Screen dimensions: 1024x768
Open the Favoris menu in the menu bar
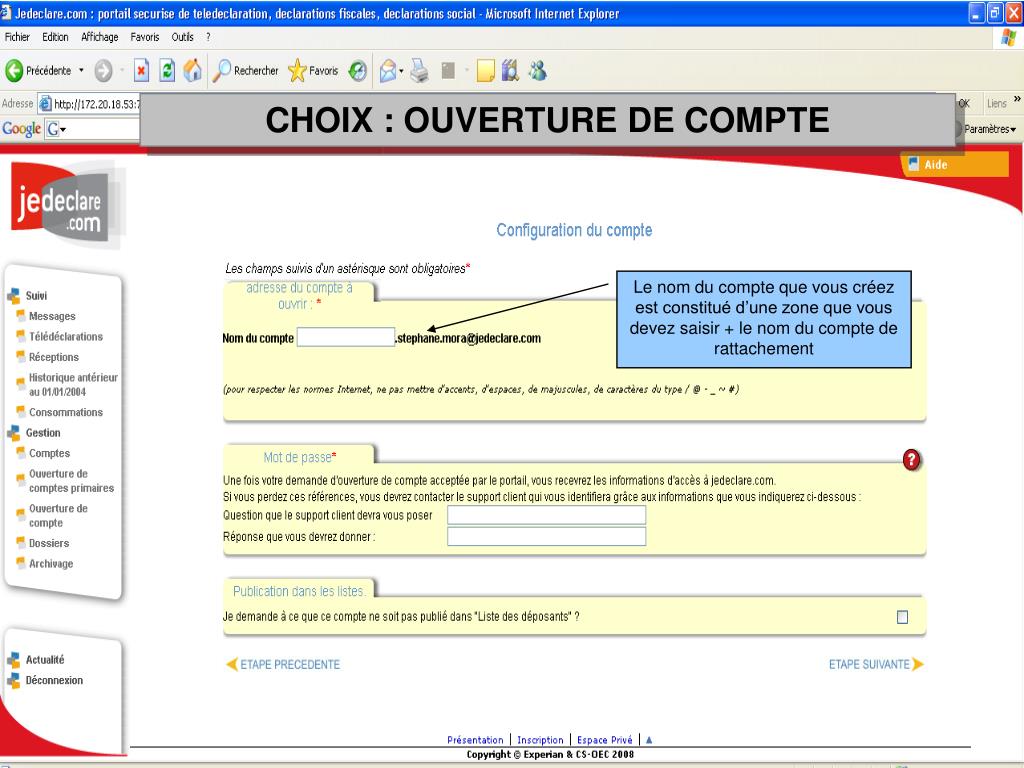pyautogui.click(x=145, y=37)
